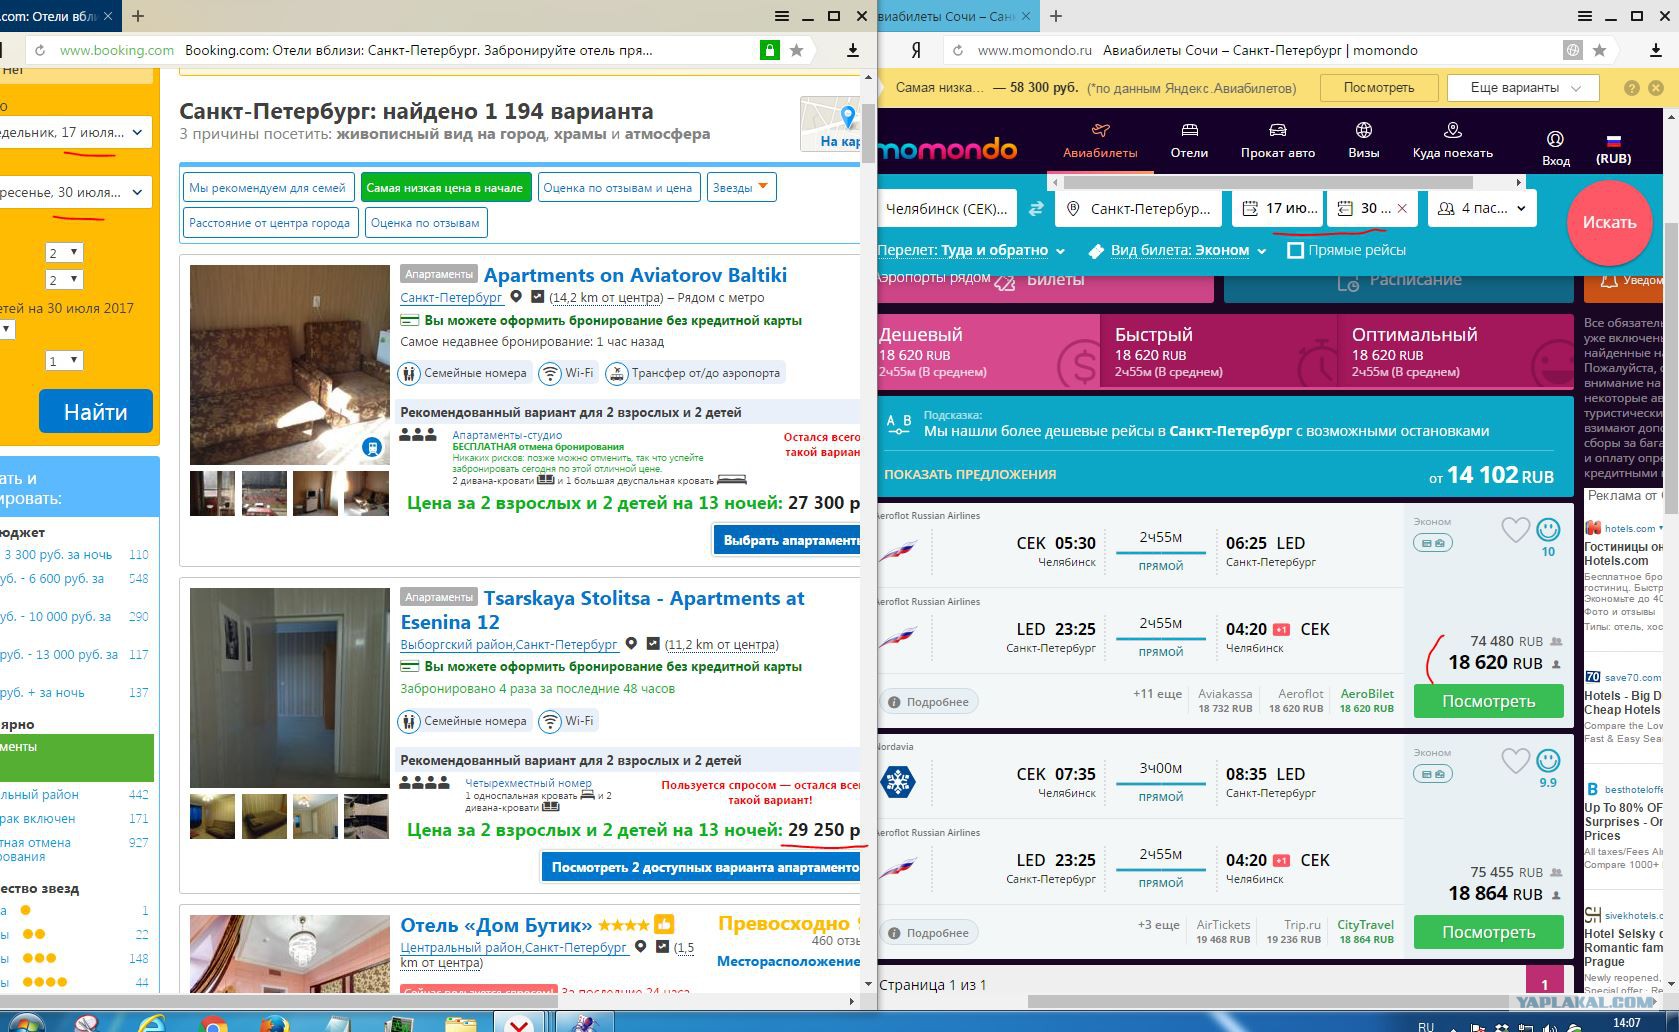Screen dimensions: 1679x1032
Task: Open the На карте map thumbnail
Action: [x=831, y=124]
